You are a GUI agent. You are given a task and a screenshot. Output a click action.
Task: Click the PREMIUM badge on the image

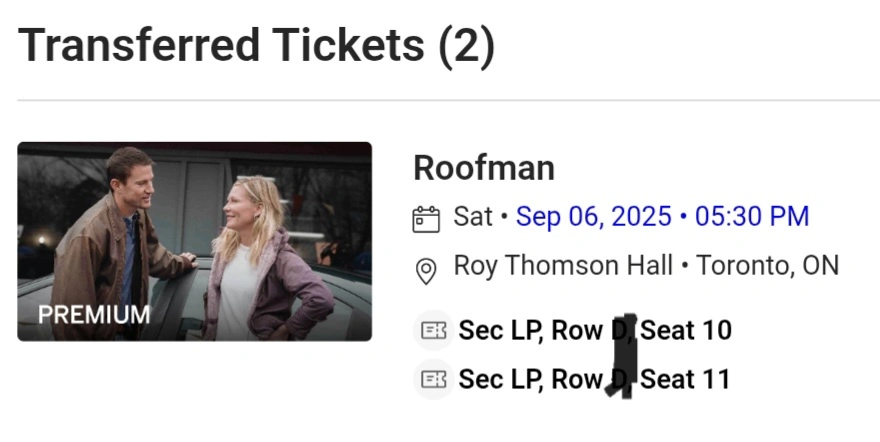point(94,315)
